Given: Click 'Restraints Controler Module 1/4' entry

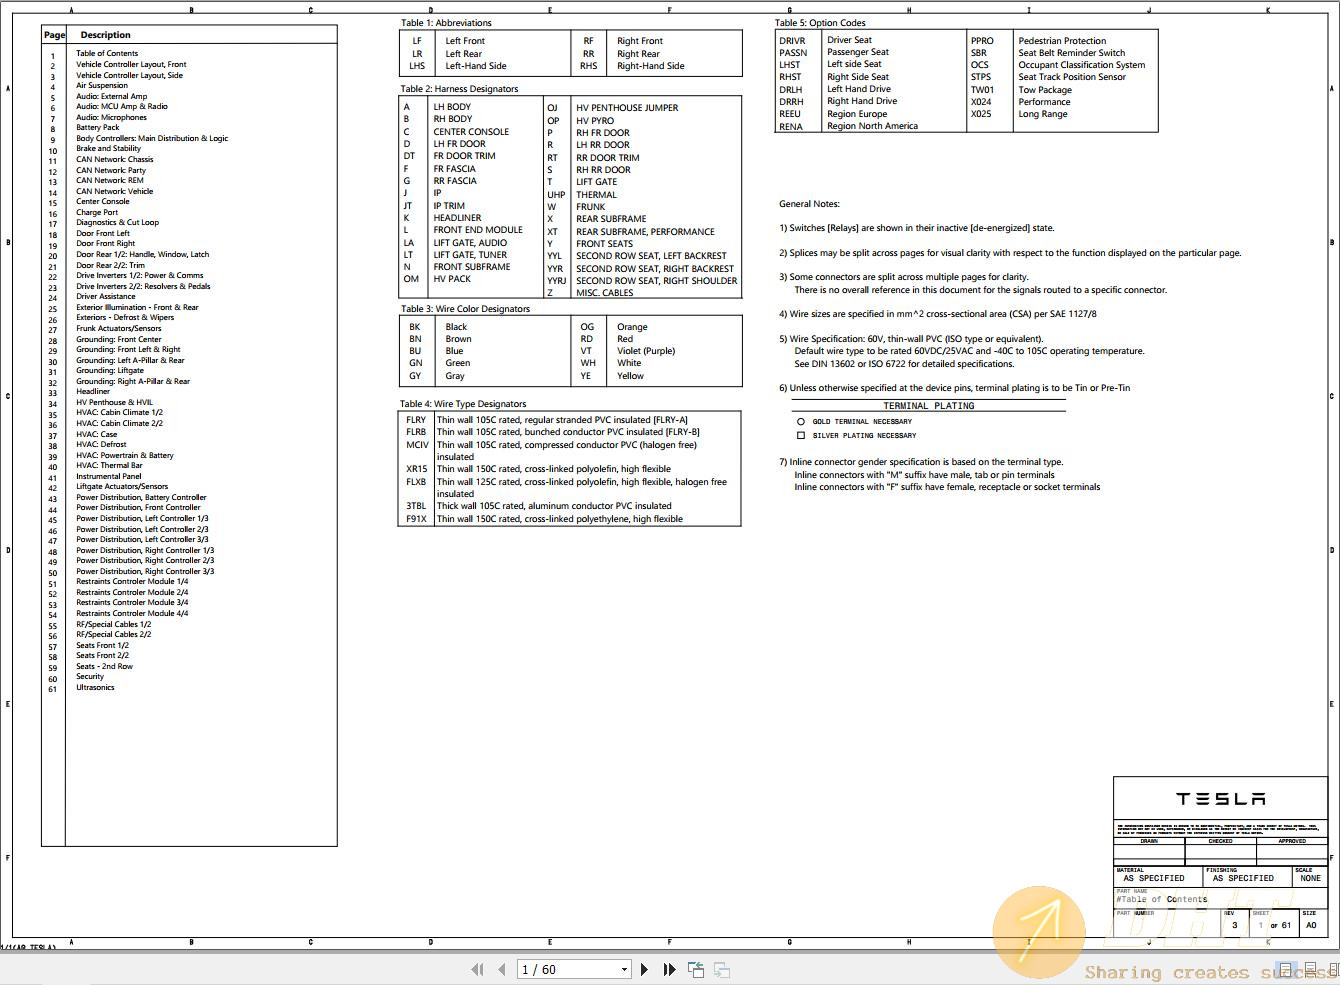Looking at the screenshot, I should (132, 581).
